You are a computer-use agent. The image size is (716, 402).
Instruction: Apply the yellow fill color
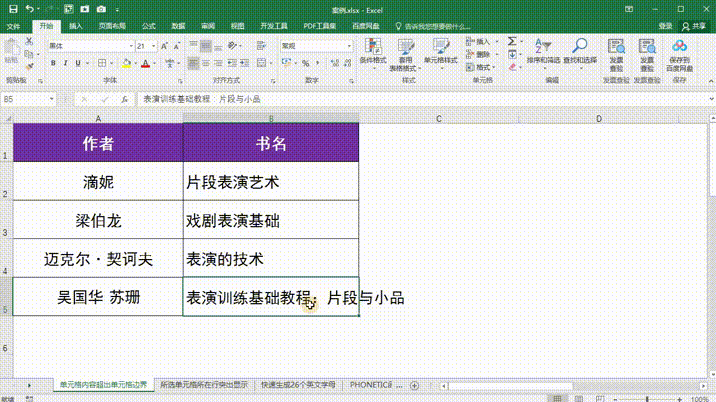126,63
